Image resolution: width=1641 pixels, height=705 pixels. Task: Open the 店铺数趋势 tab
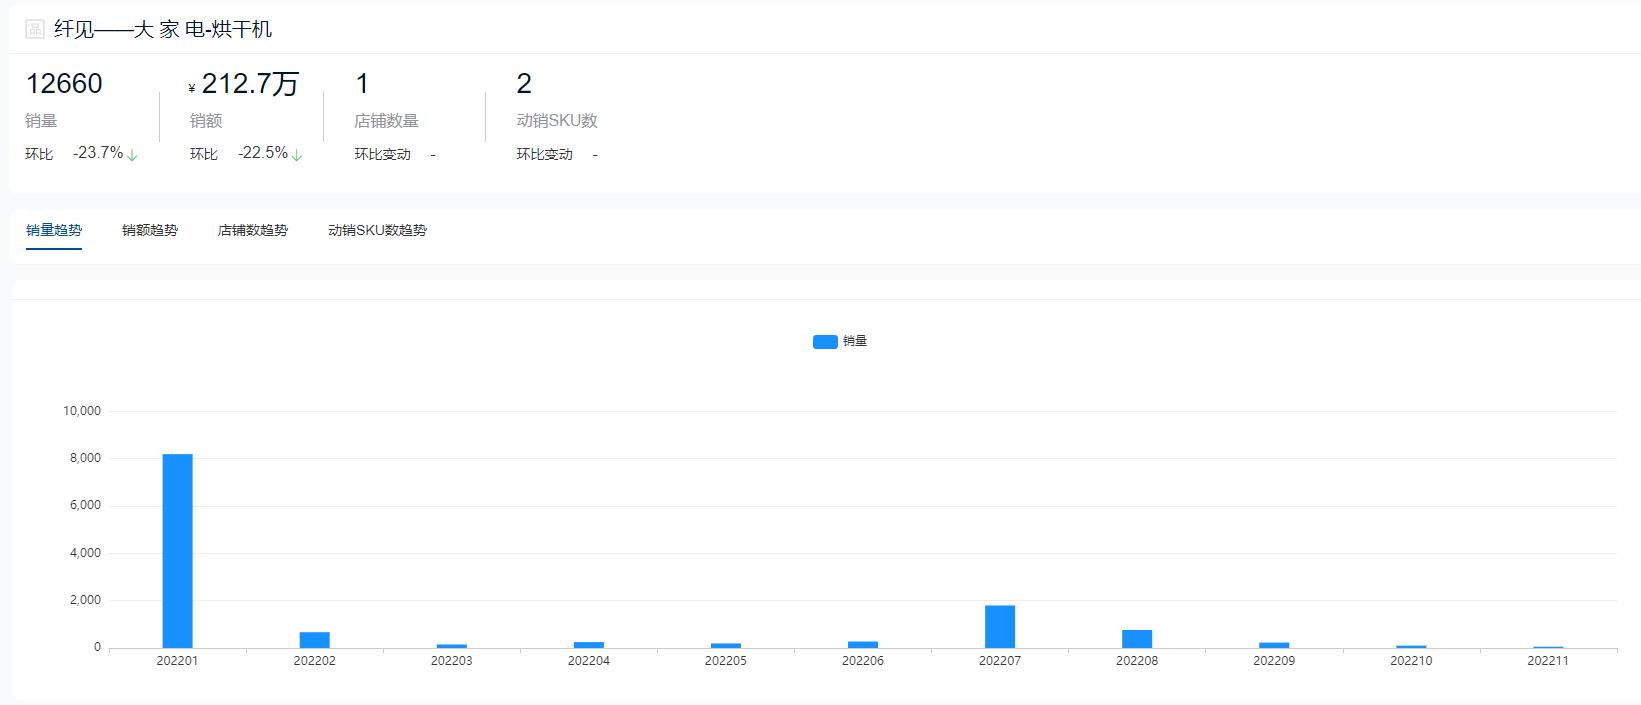(x=253, y=230)
